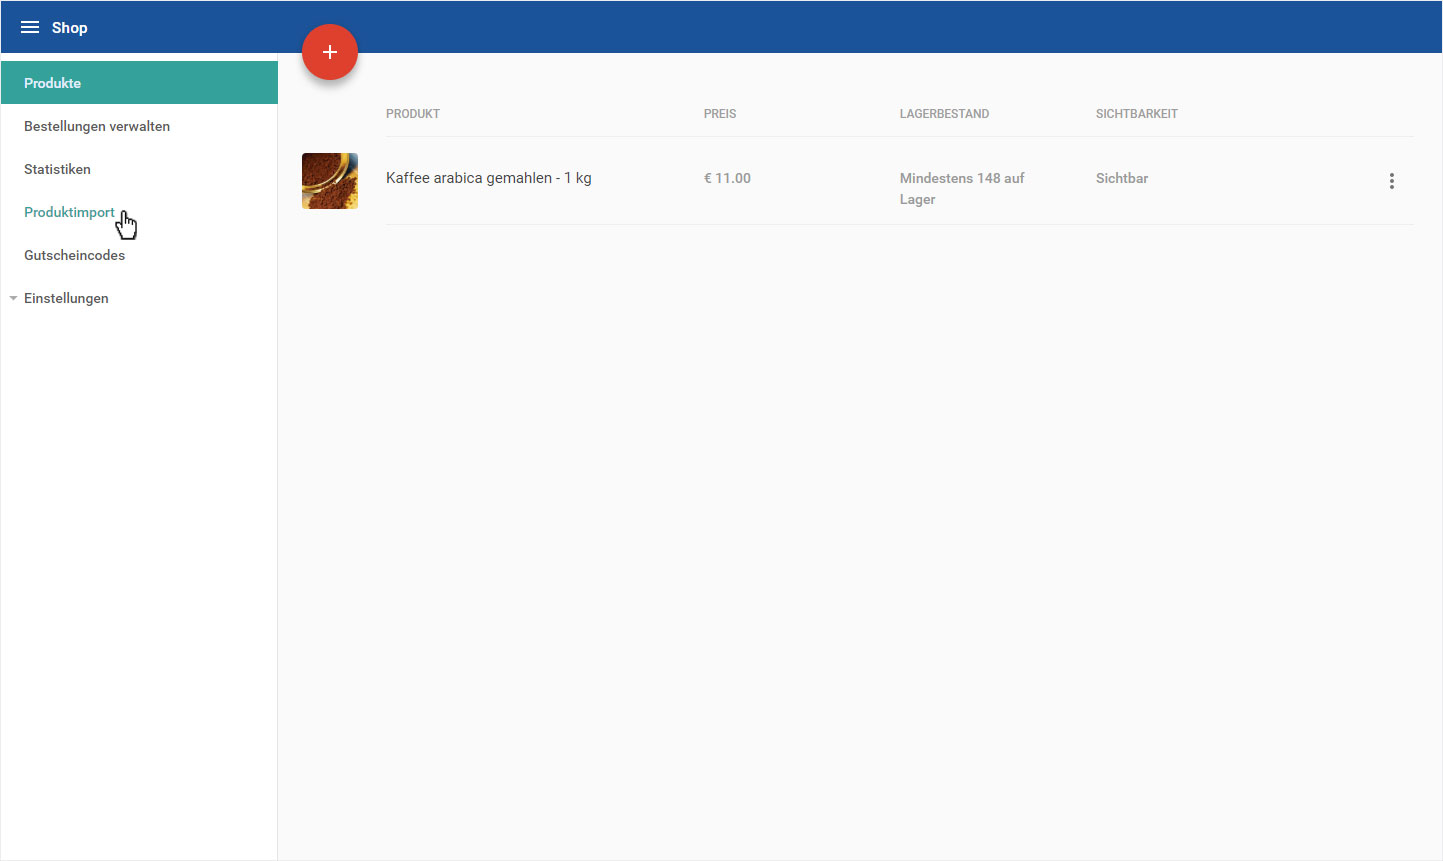Click the Mindestens 148 auf Lager text
1443x861 pixels.
(x=962, y=189)
